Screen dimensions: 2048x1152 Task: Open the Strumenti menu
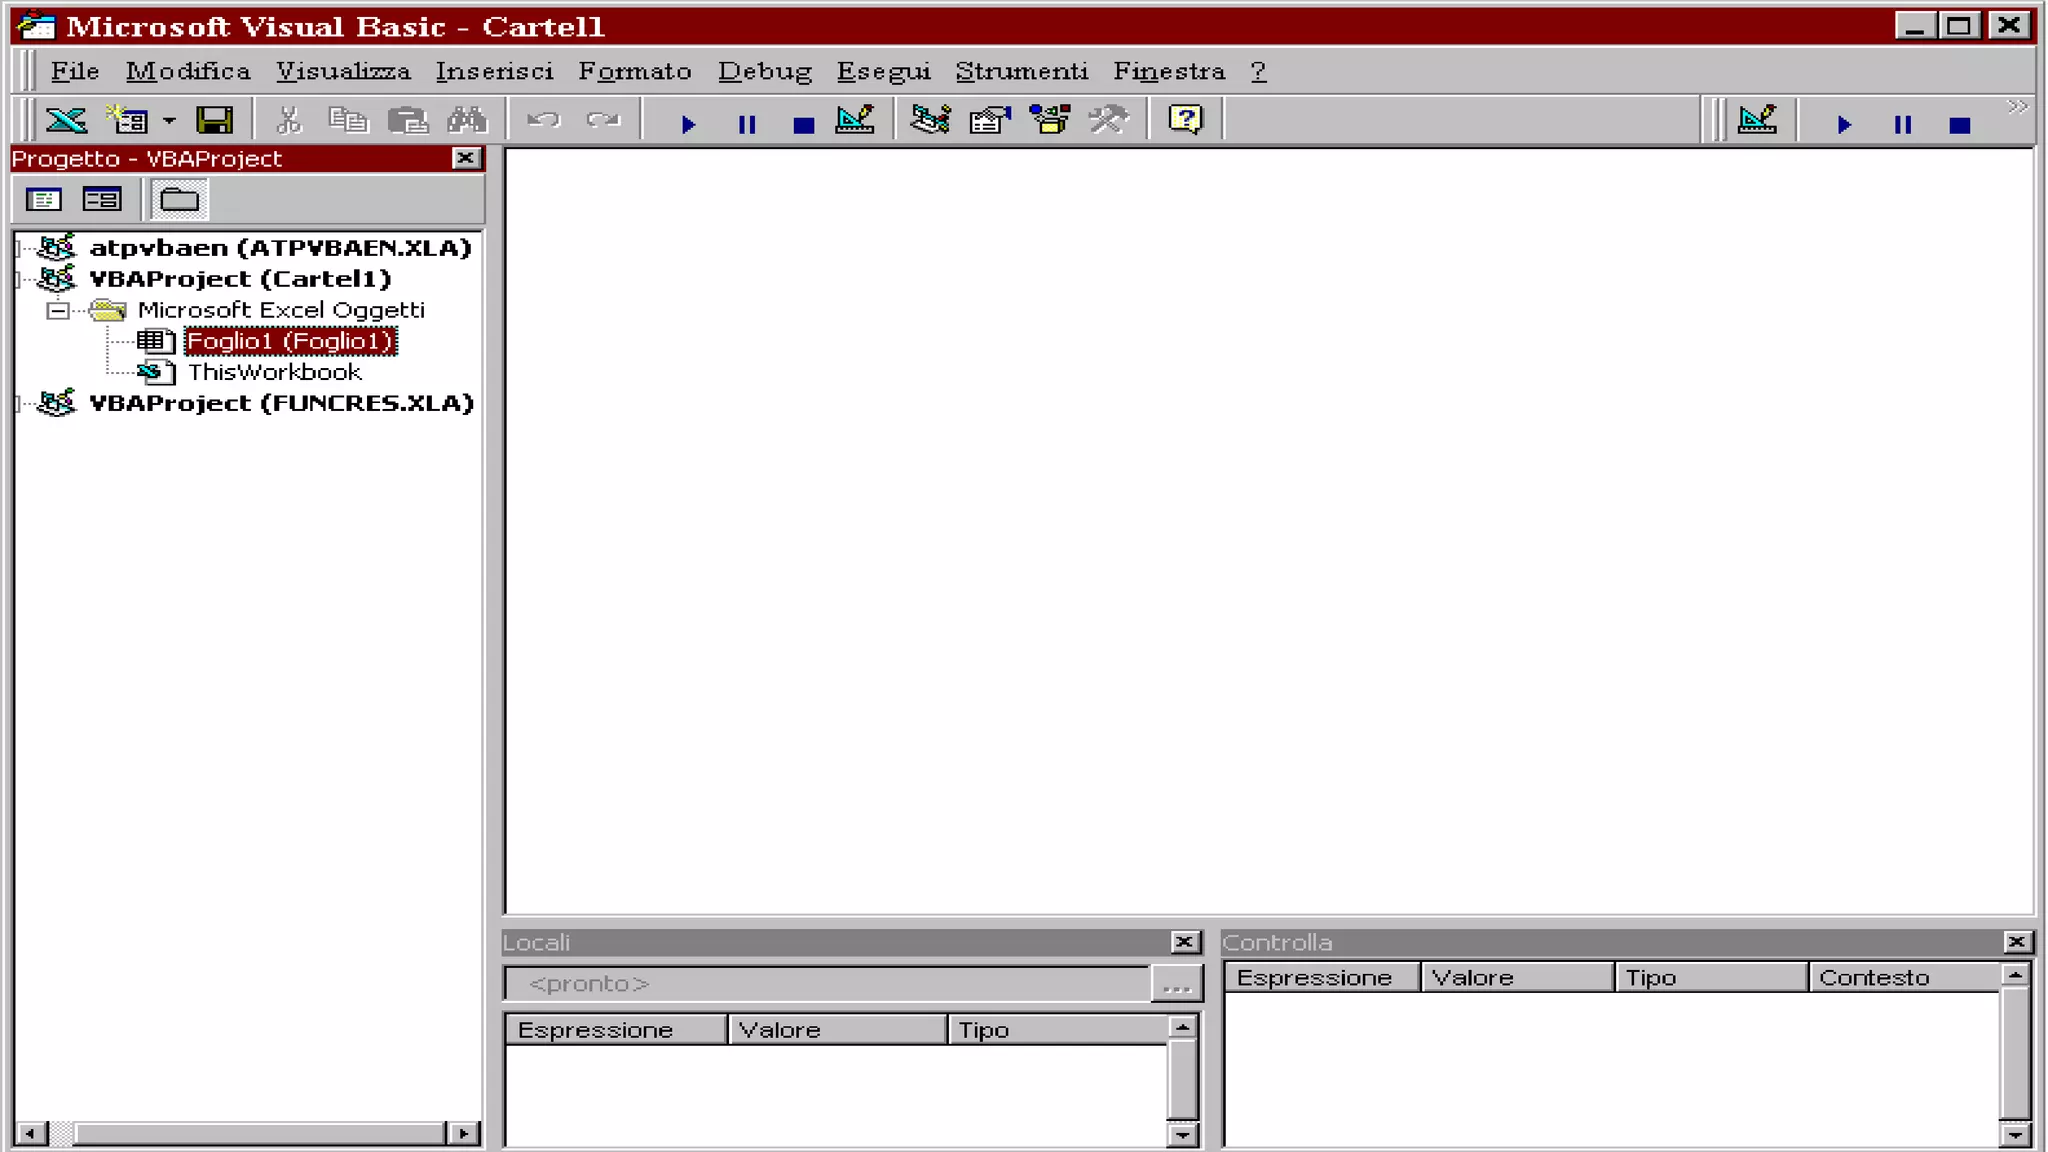pos(1021,72)
